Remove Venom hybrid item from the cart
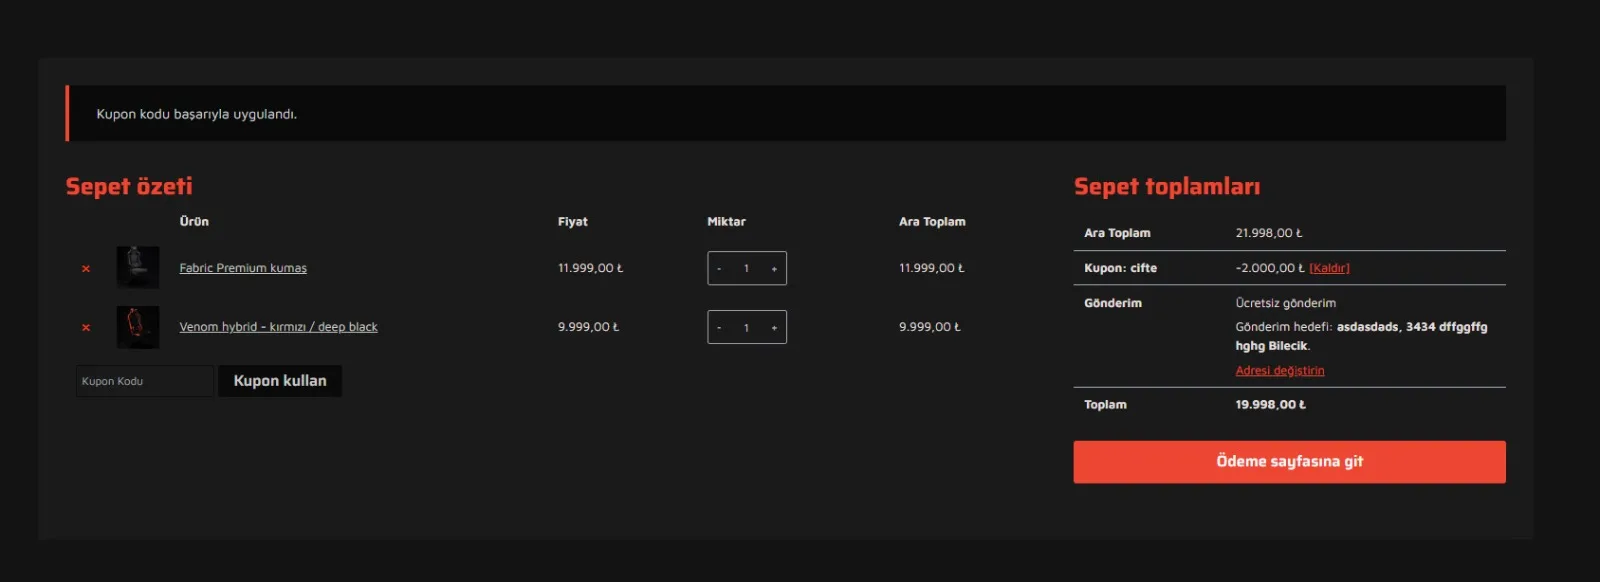This screenshot has height=582, width=1600. (x=86, y=328)
